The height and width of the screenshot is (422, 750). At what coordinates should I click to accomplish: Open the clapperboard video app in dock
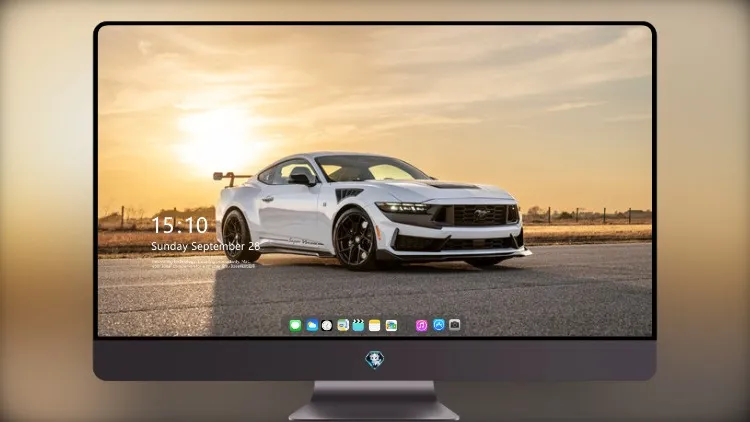coord(358,325)
